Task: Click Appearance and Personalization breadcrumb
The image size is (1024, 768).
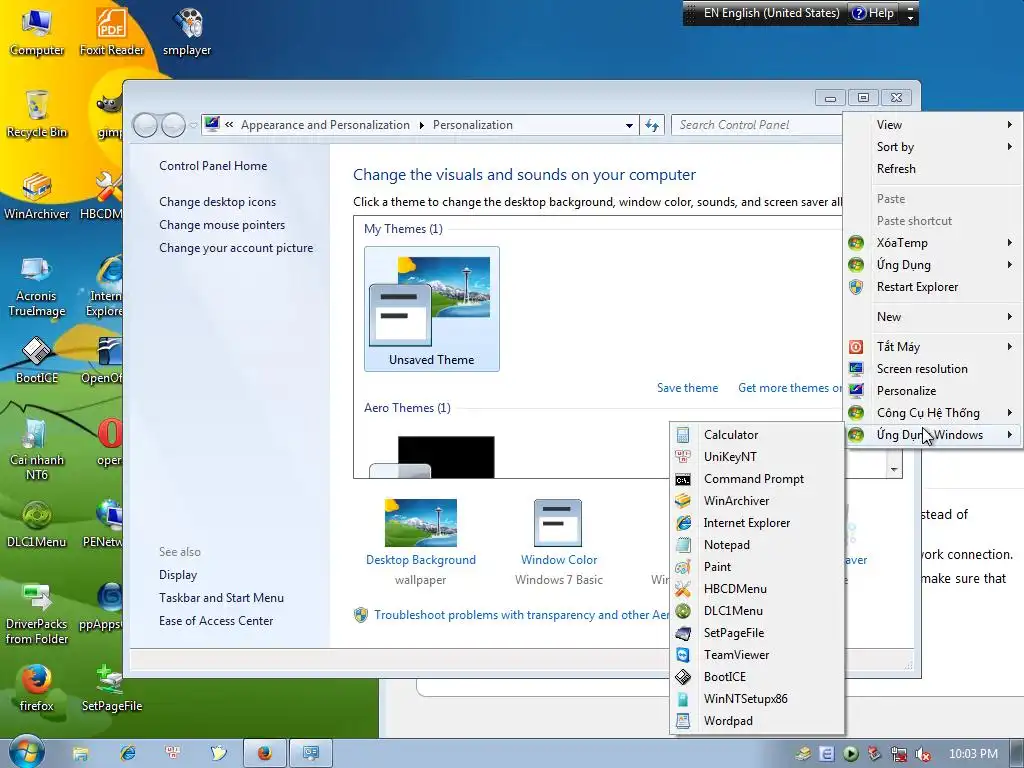Action: click(325, 125)
